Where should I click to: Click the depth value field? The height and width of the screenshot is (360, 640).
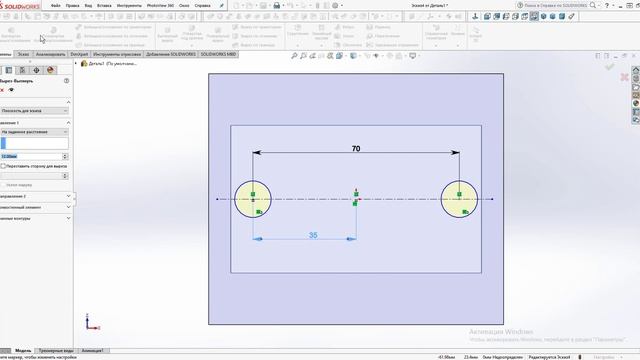(31, 156)
